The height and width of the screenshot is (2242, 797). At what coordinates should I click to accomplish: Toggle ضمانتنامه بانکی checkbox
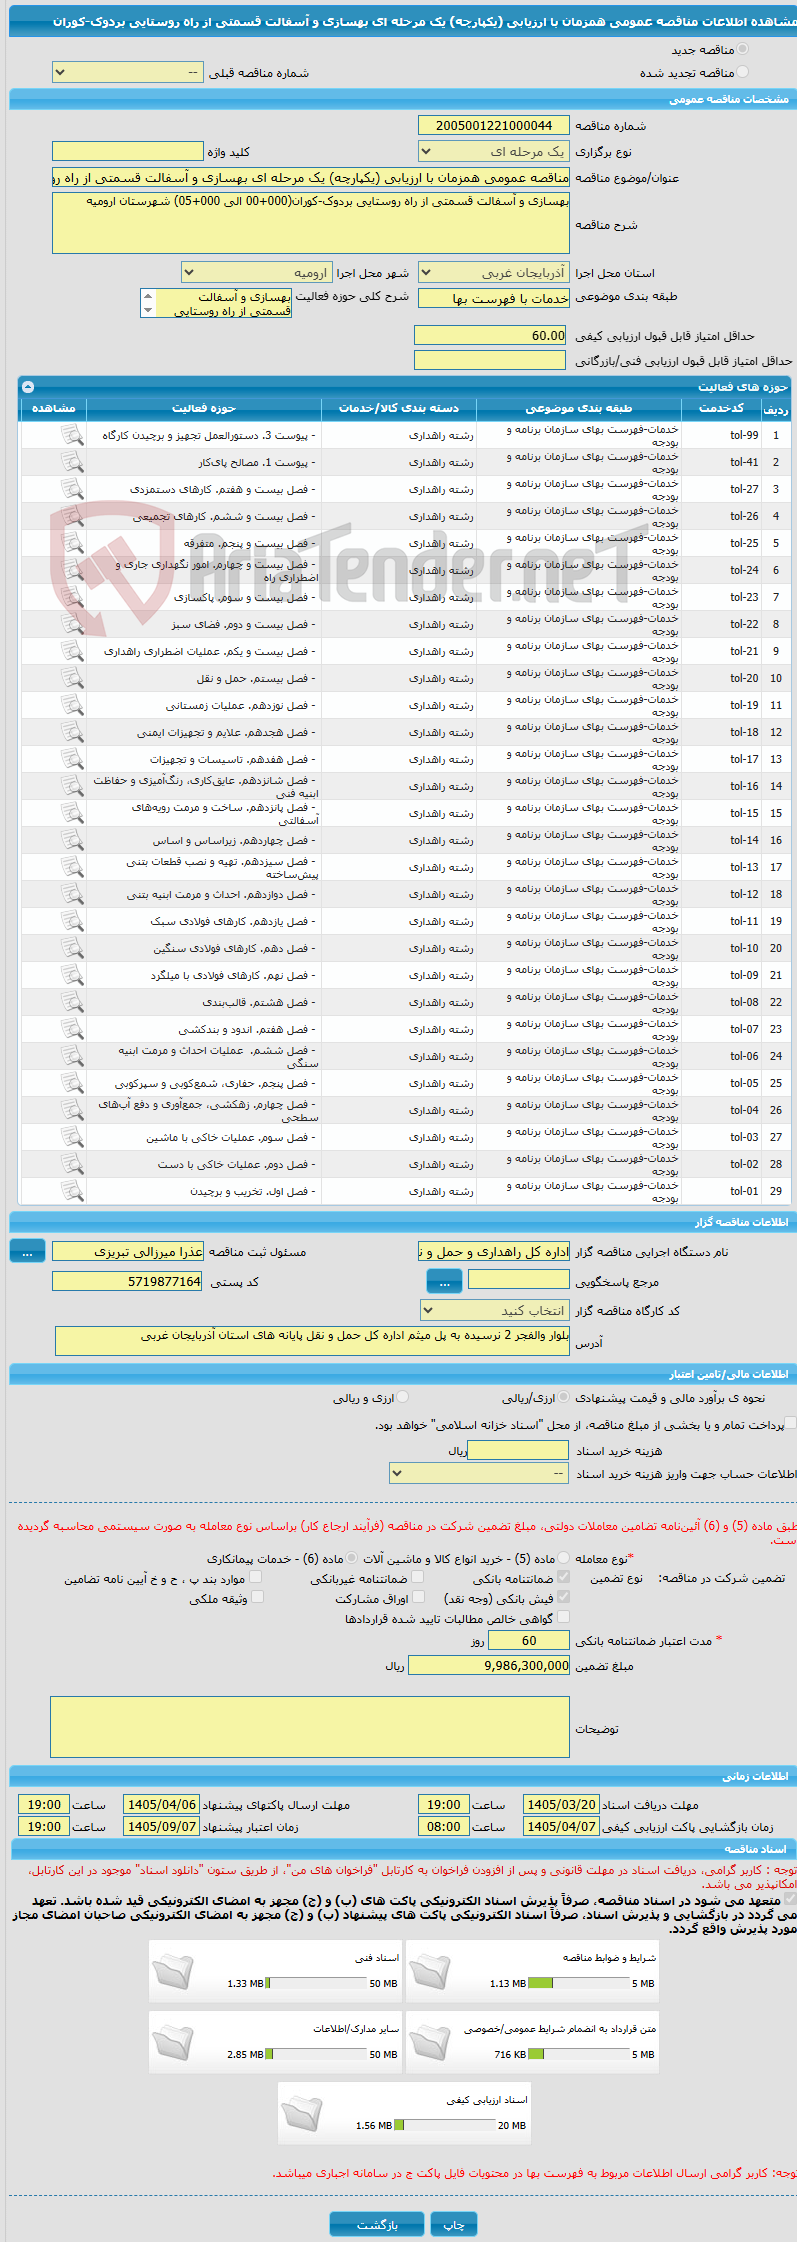pyautogui.click(x=563, y=1577)
